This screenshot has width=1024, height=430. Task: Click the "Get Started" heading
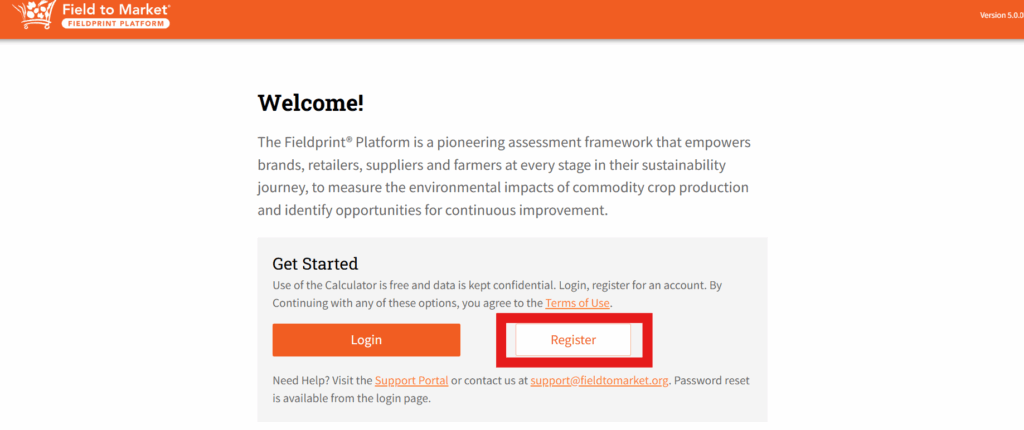(315, 264)
